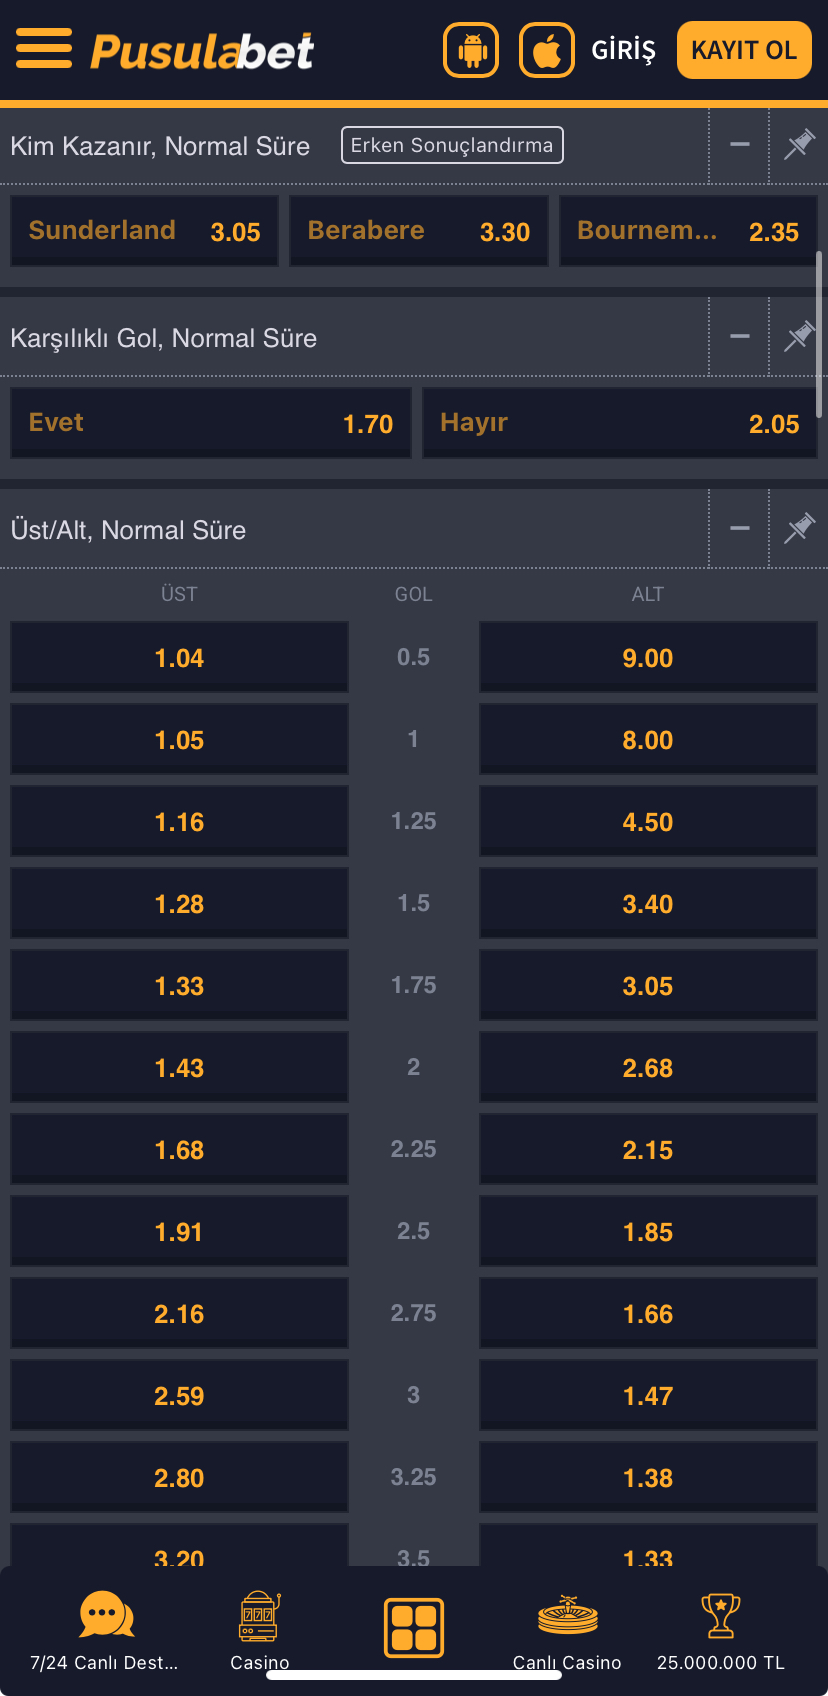Select Hayır odds 2.05
This screenshot has width=828, height=1696.
tap(619, 423)
